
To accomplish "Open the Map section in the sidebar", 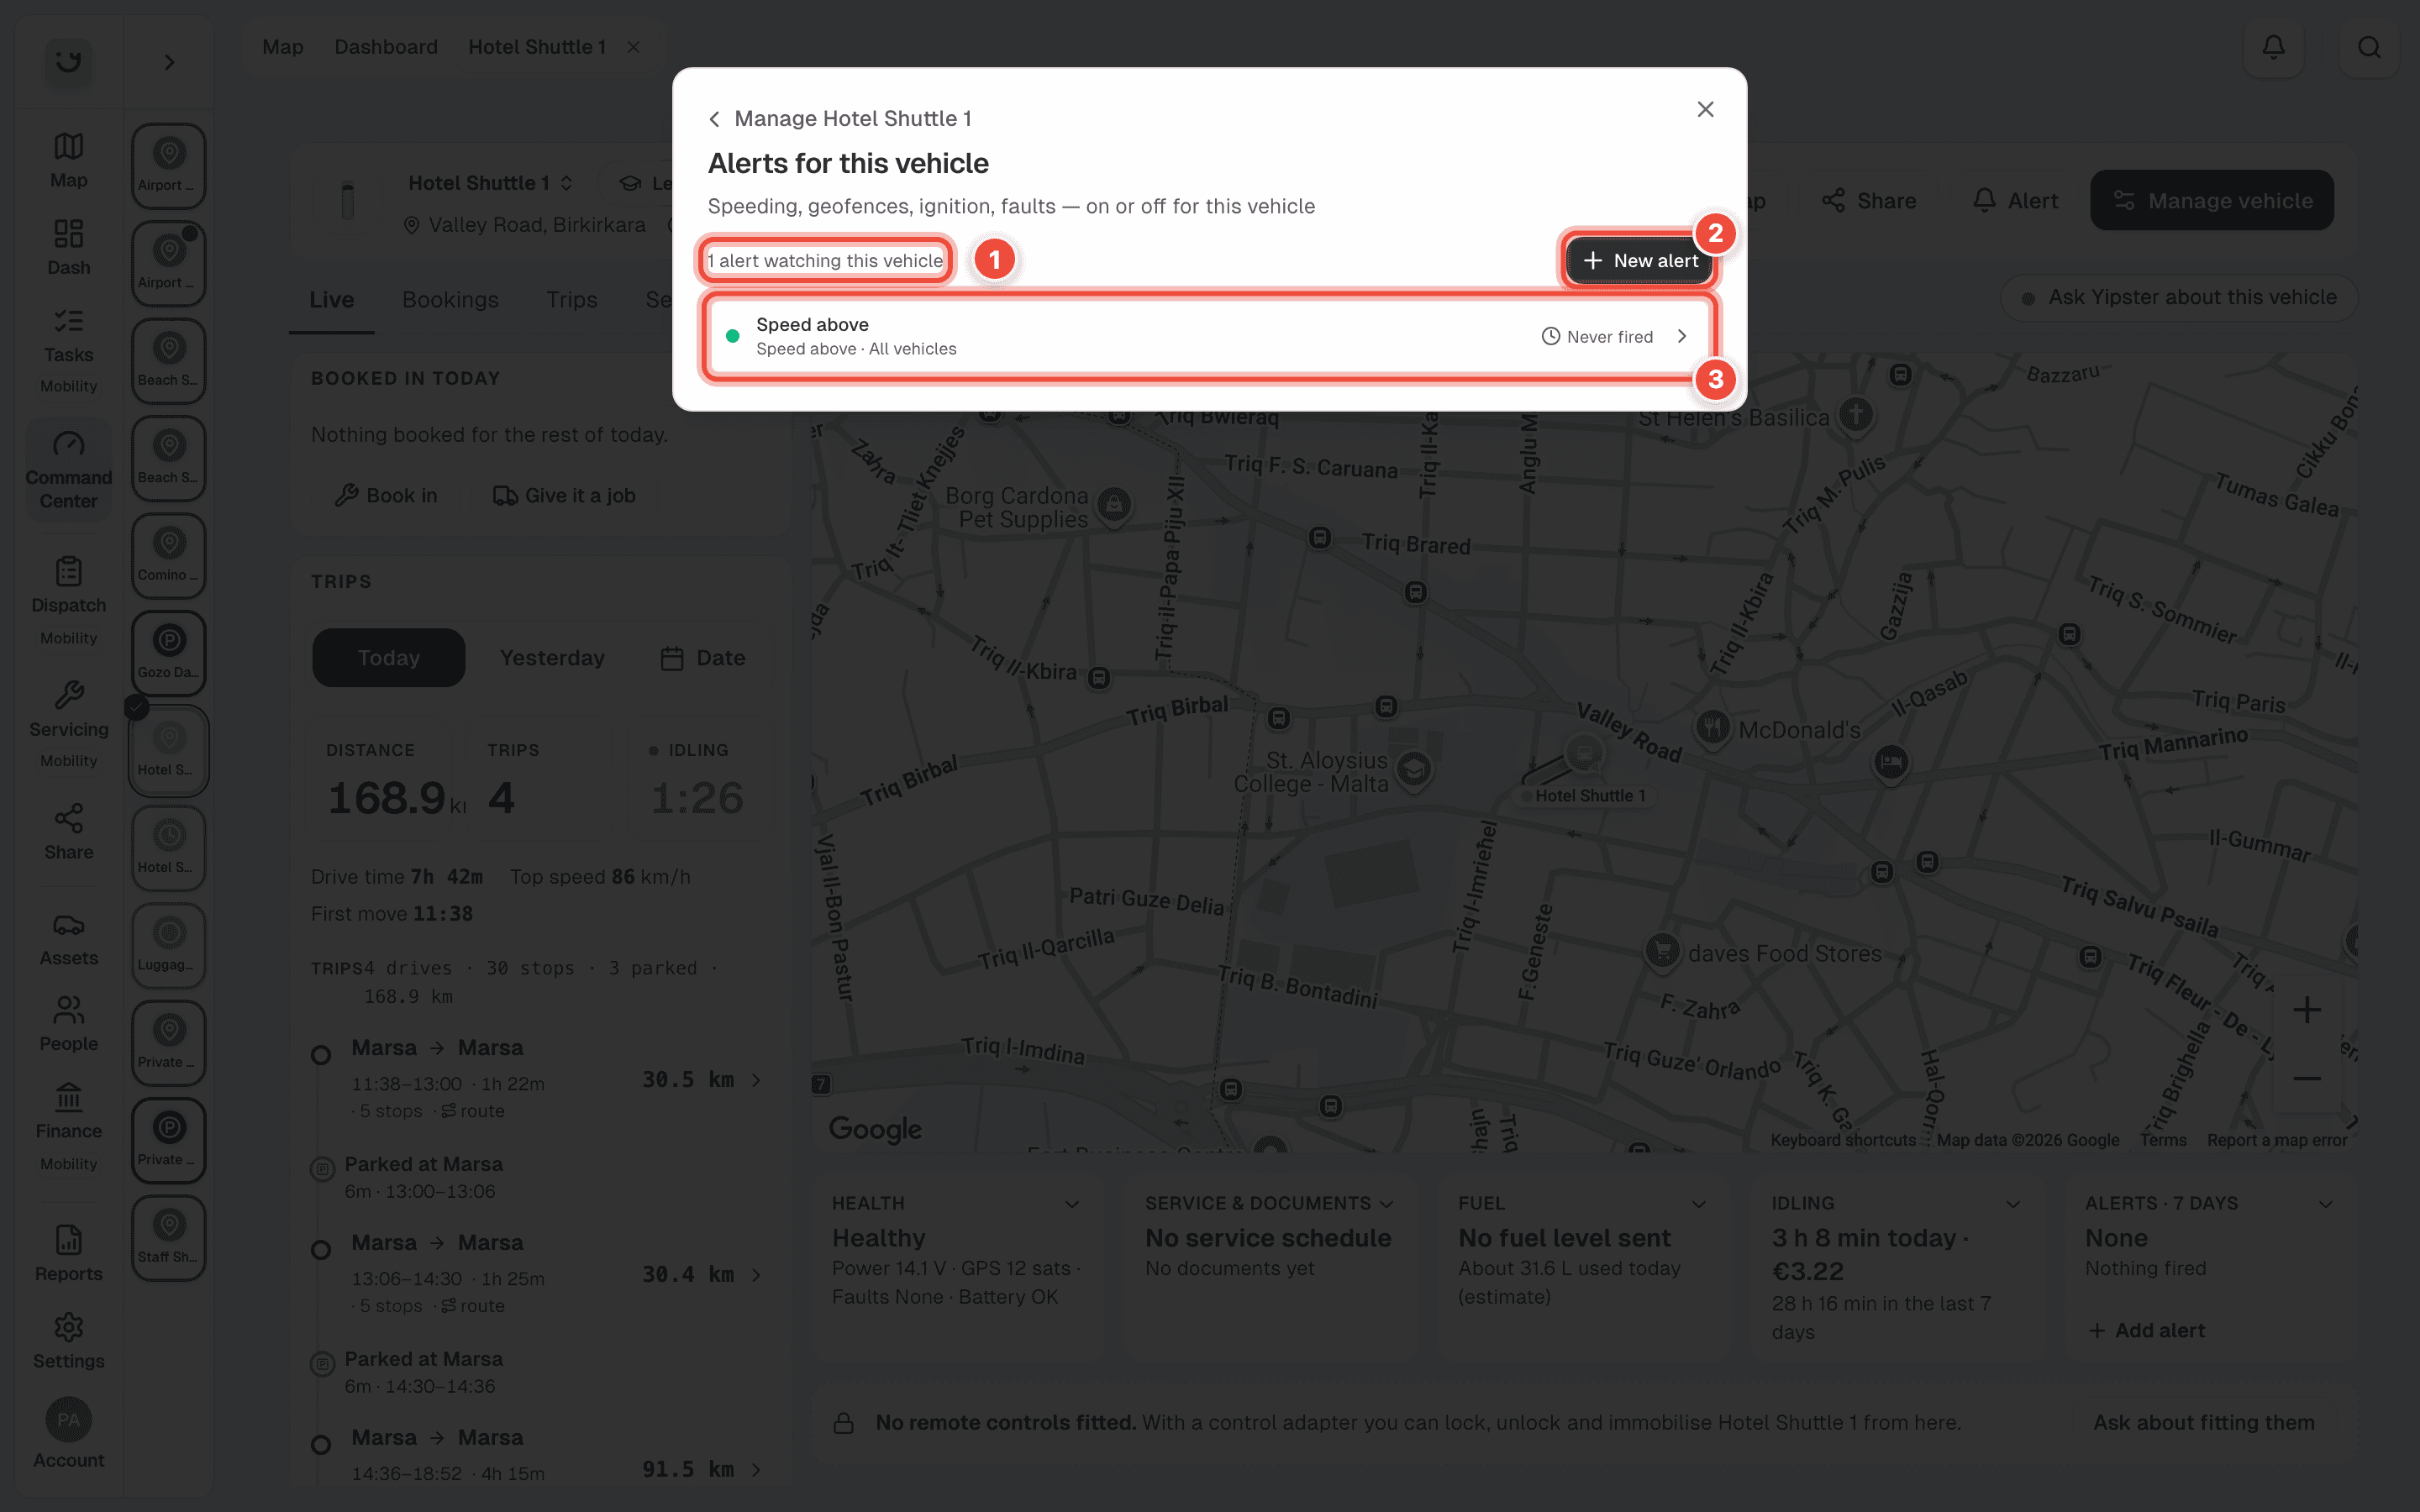I will 68,160.
